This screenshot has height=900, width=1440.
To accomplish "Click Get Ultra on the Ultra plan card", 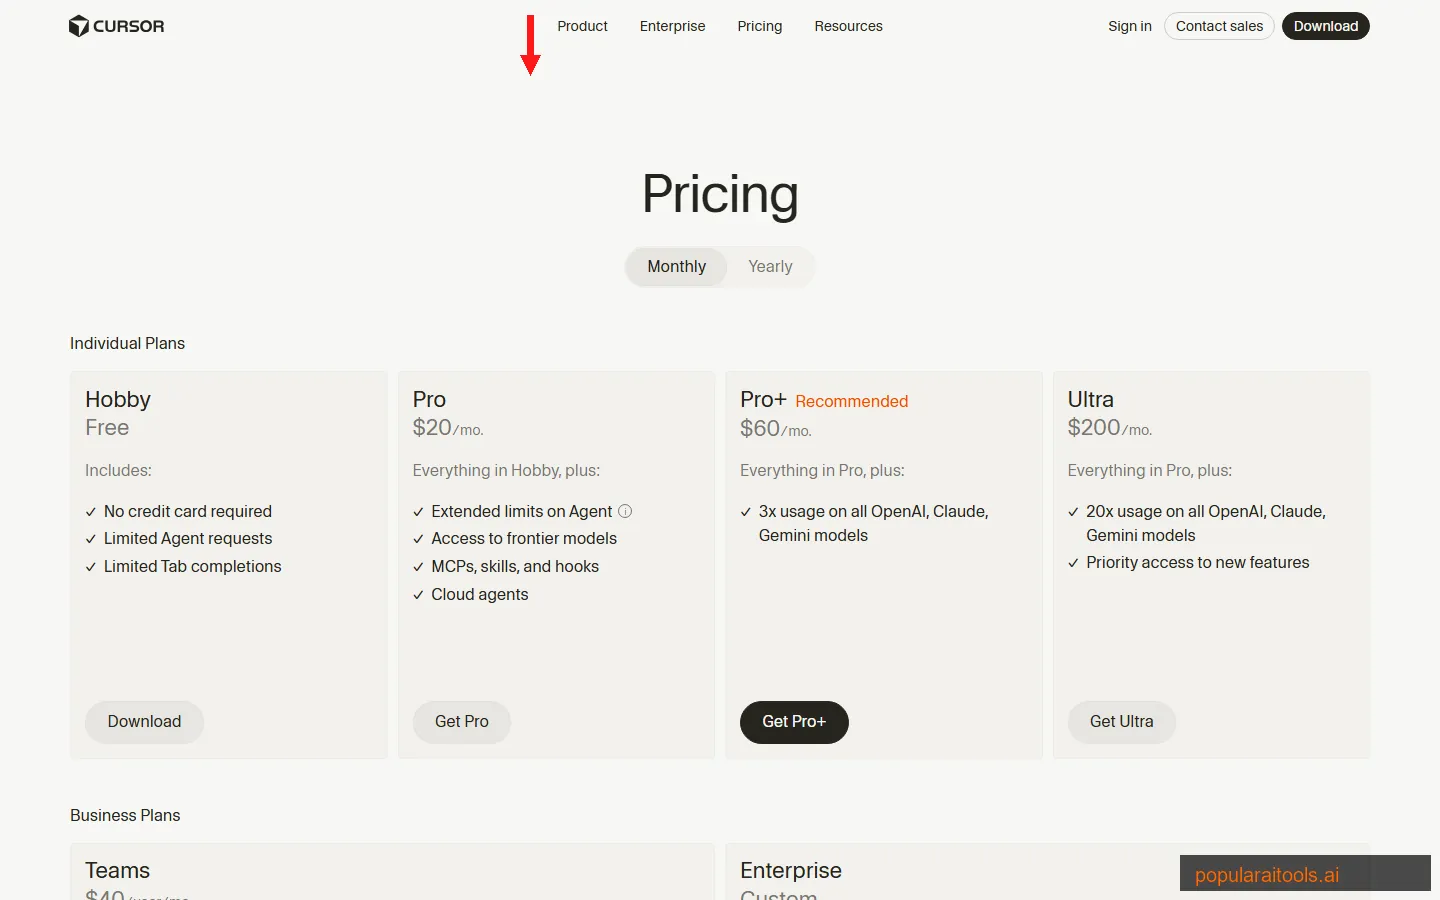I will (x=1121, y=721).
